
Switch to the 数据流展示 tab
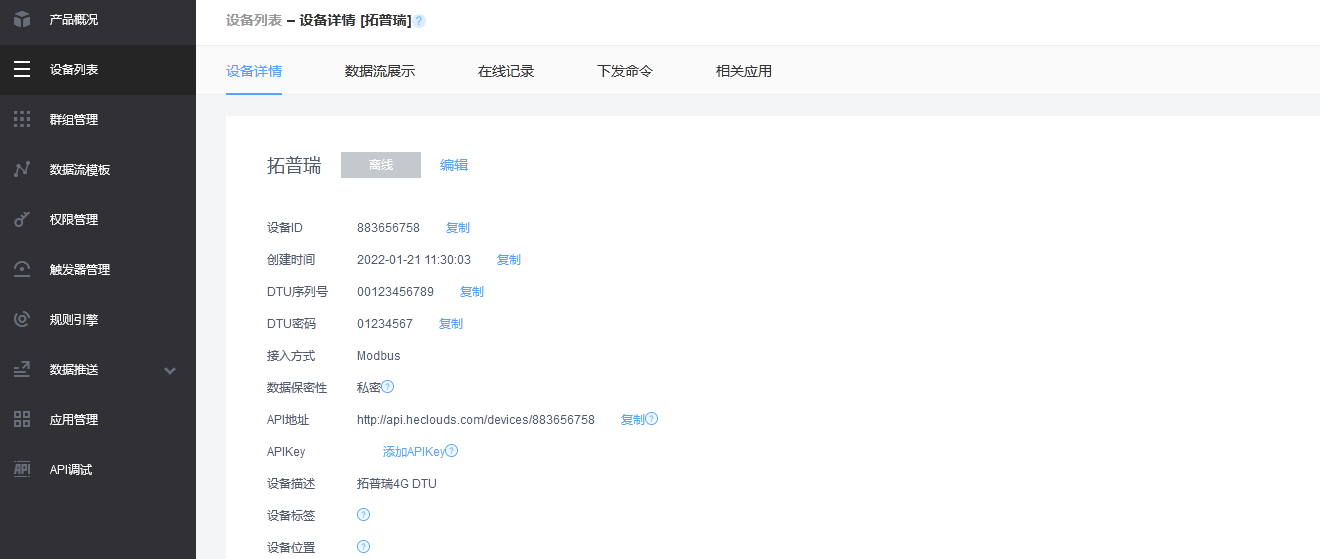(x=379, y=72)
